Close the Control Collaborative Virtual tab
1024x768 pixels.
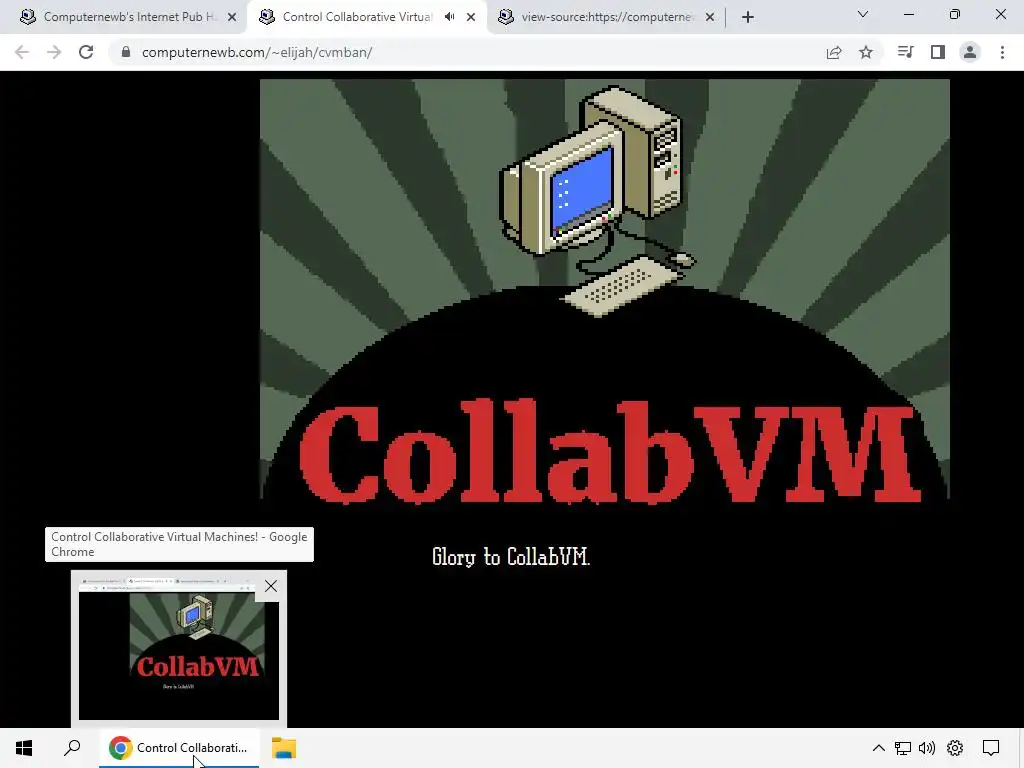(x=471, y=17)
